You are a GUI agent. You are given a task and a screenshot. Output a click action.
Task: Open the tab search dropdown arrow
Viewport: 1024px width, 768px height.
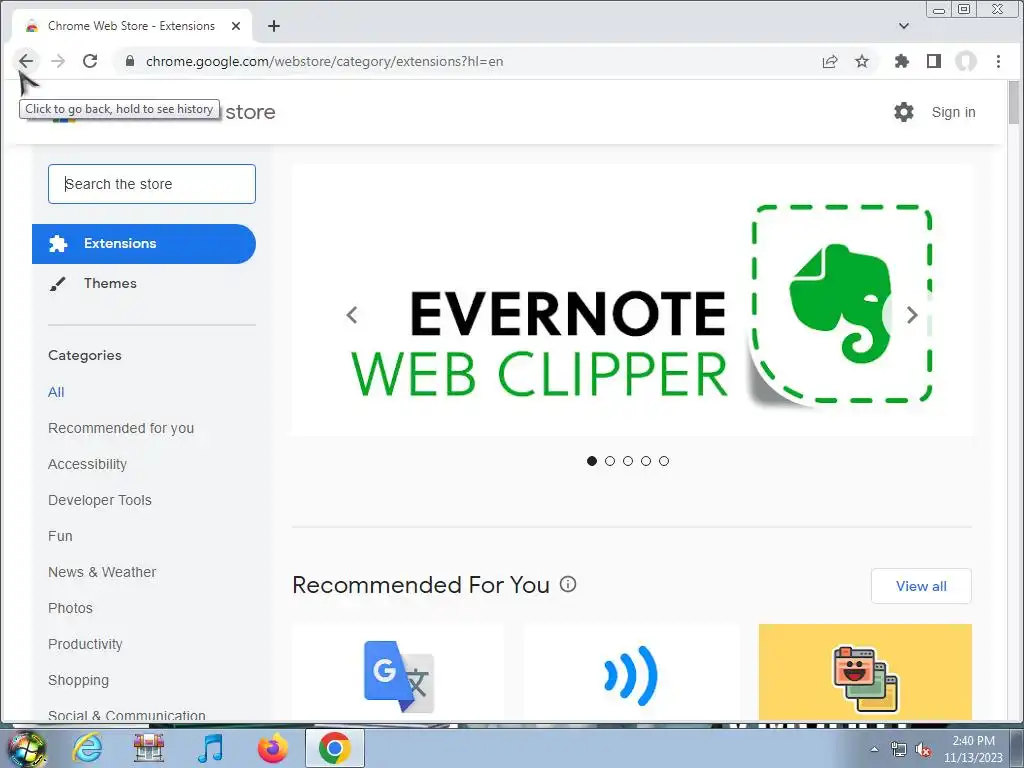point(904,26)
